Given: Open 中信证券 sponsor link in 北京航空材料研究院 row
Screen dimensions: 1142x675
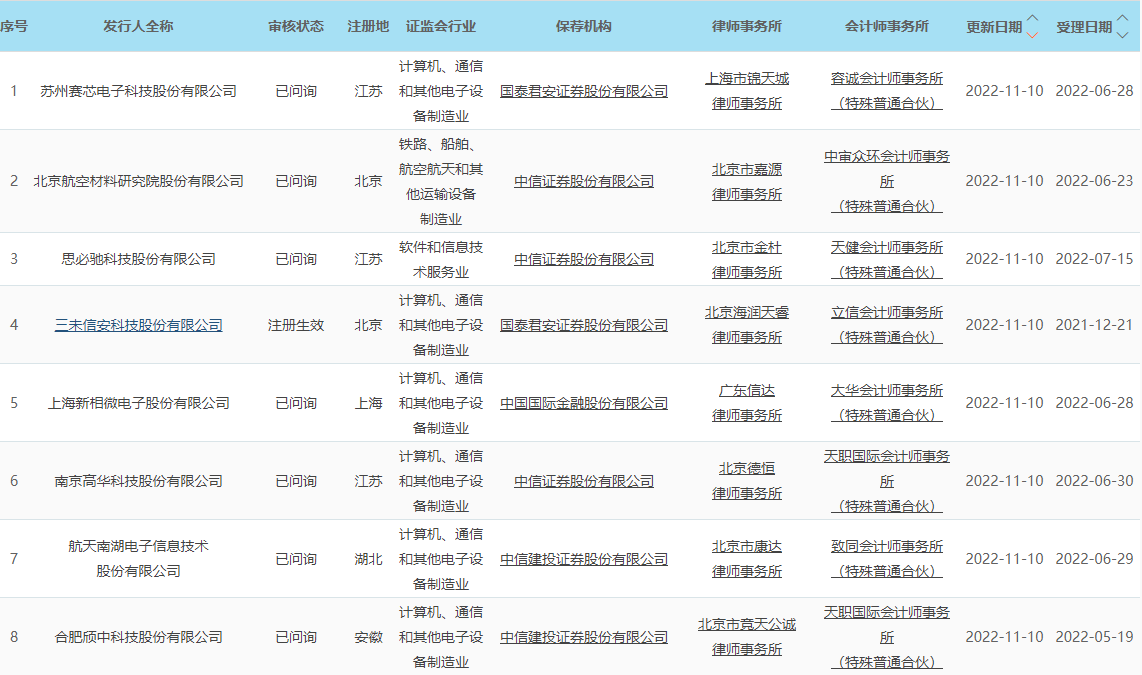Looking at the screenshot, I should click(x=583, y=181).
